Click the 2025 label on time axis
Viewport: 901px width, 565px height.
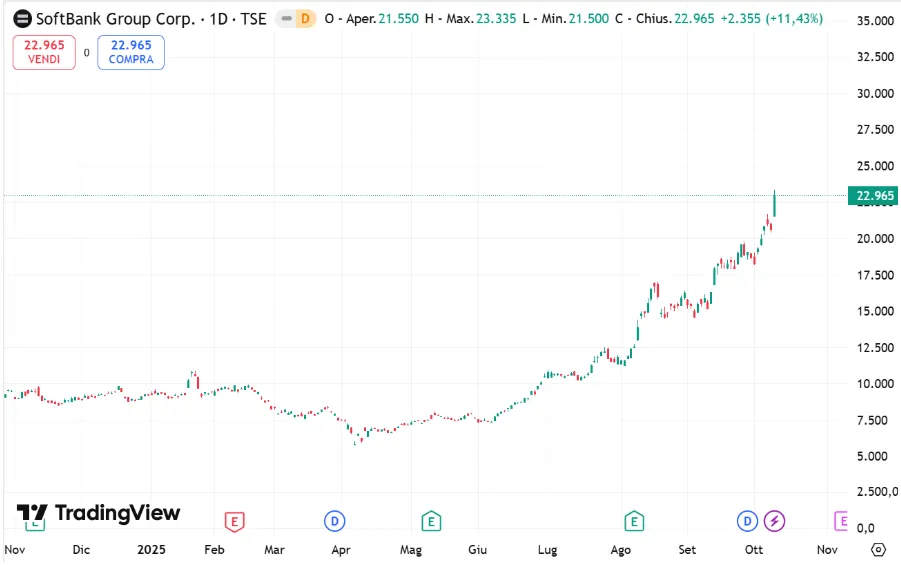pyautogui.click(x=151, y=549)
